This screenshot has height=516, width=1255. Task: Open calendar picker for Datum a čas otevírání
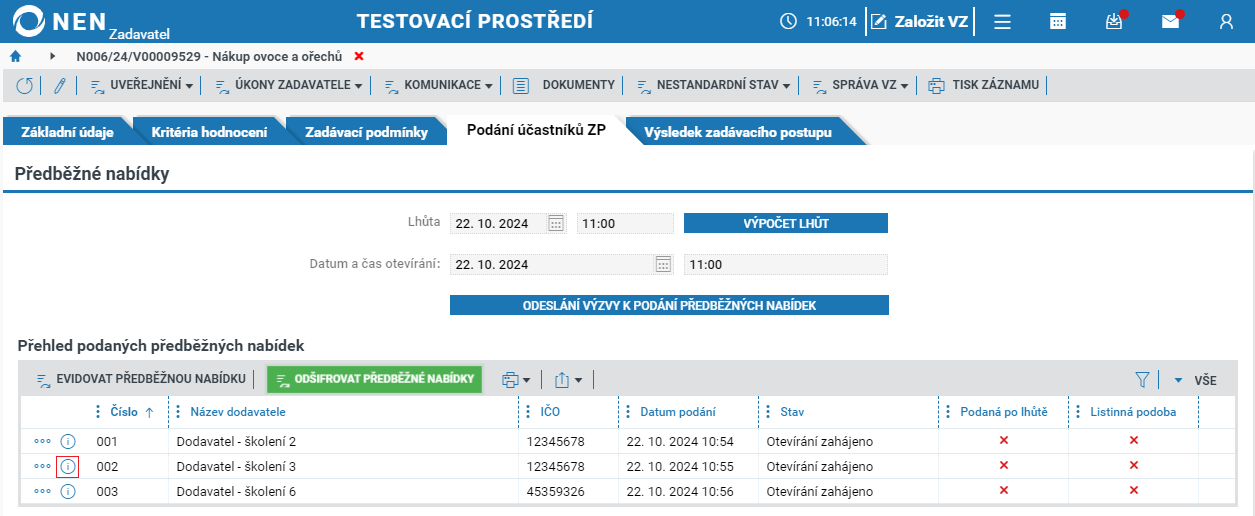point(663,265)
